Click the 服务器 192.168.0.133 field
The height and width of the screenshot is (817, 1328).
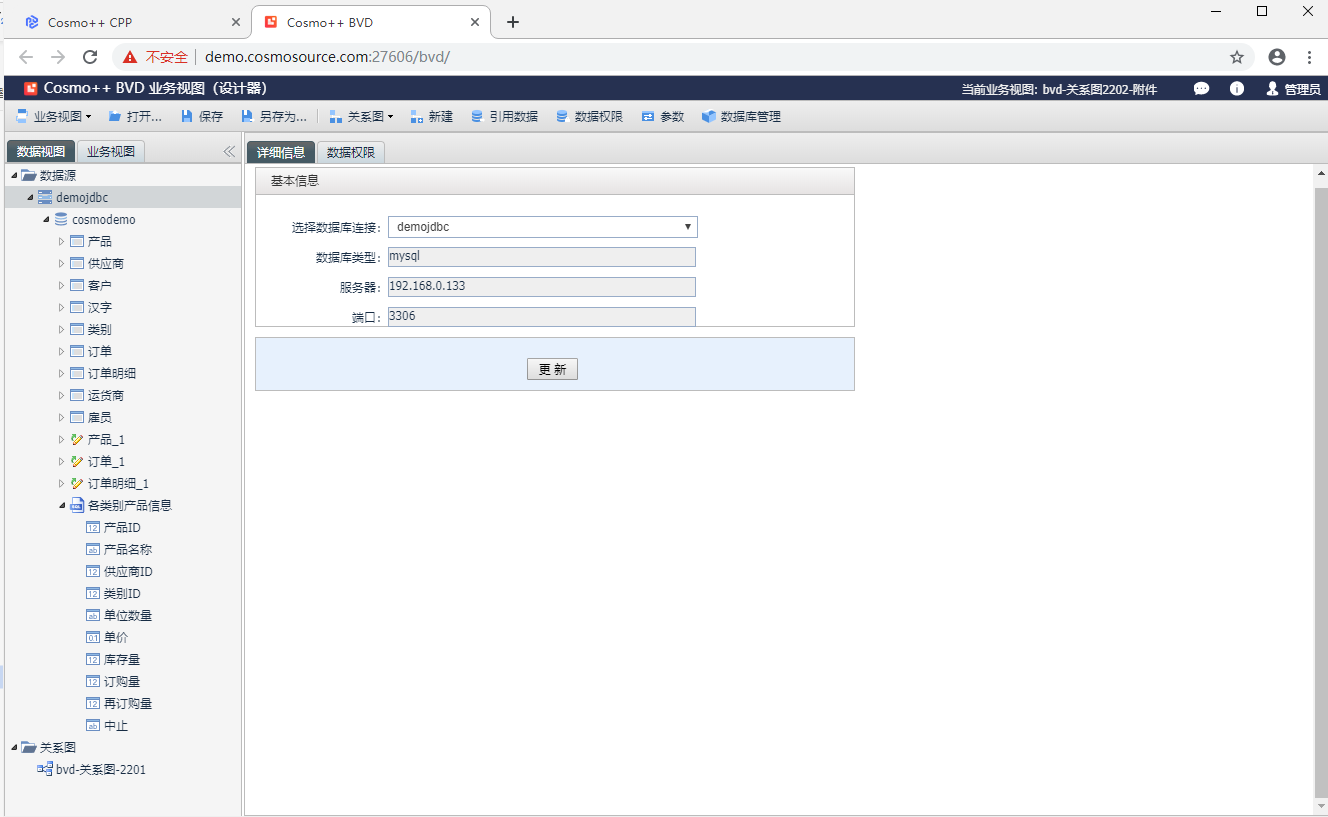[x=542, y=287]
